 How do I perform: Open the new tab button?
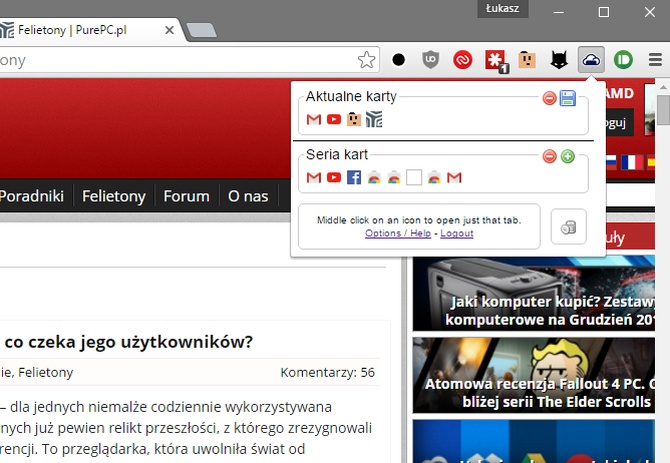[x=201, y=31]
